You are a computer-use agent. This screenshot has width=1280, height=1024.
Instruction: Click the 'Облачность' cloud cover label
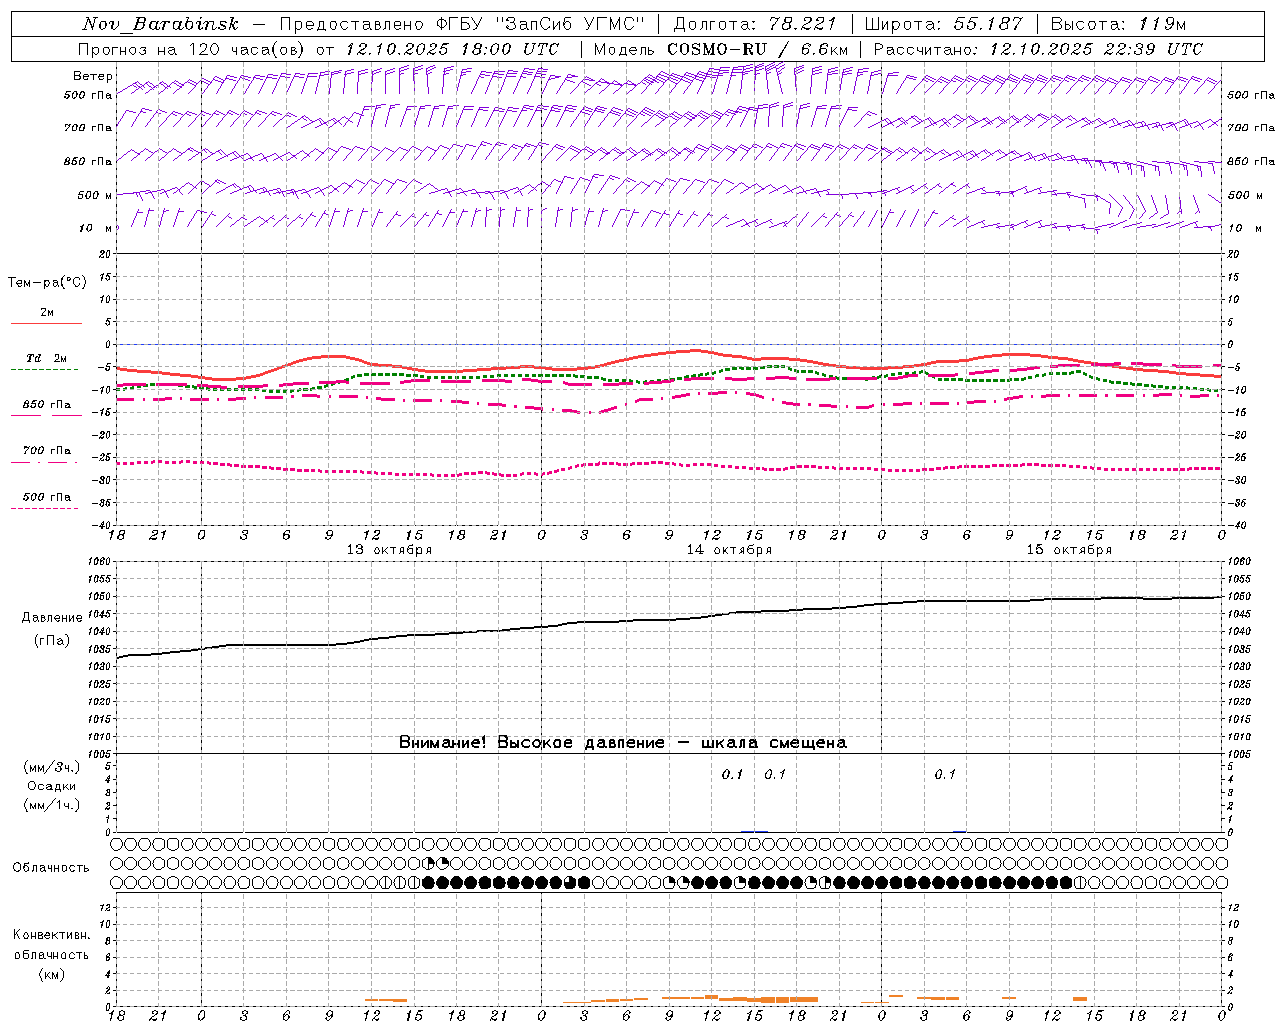pos(51,868)
